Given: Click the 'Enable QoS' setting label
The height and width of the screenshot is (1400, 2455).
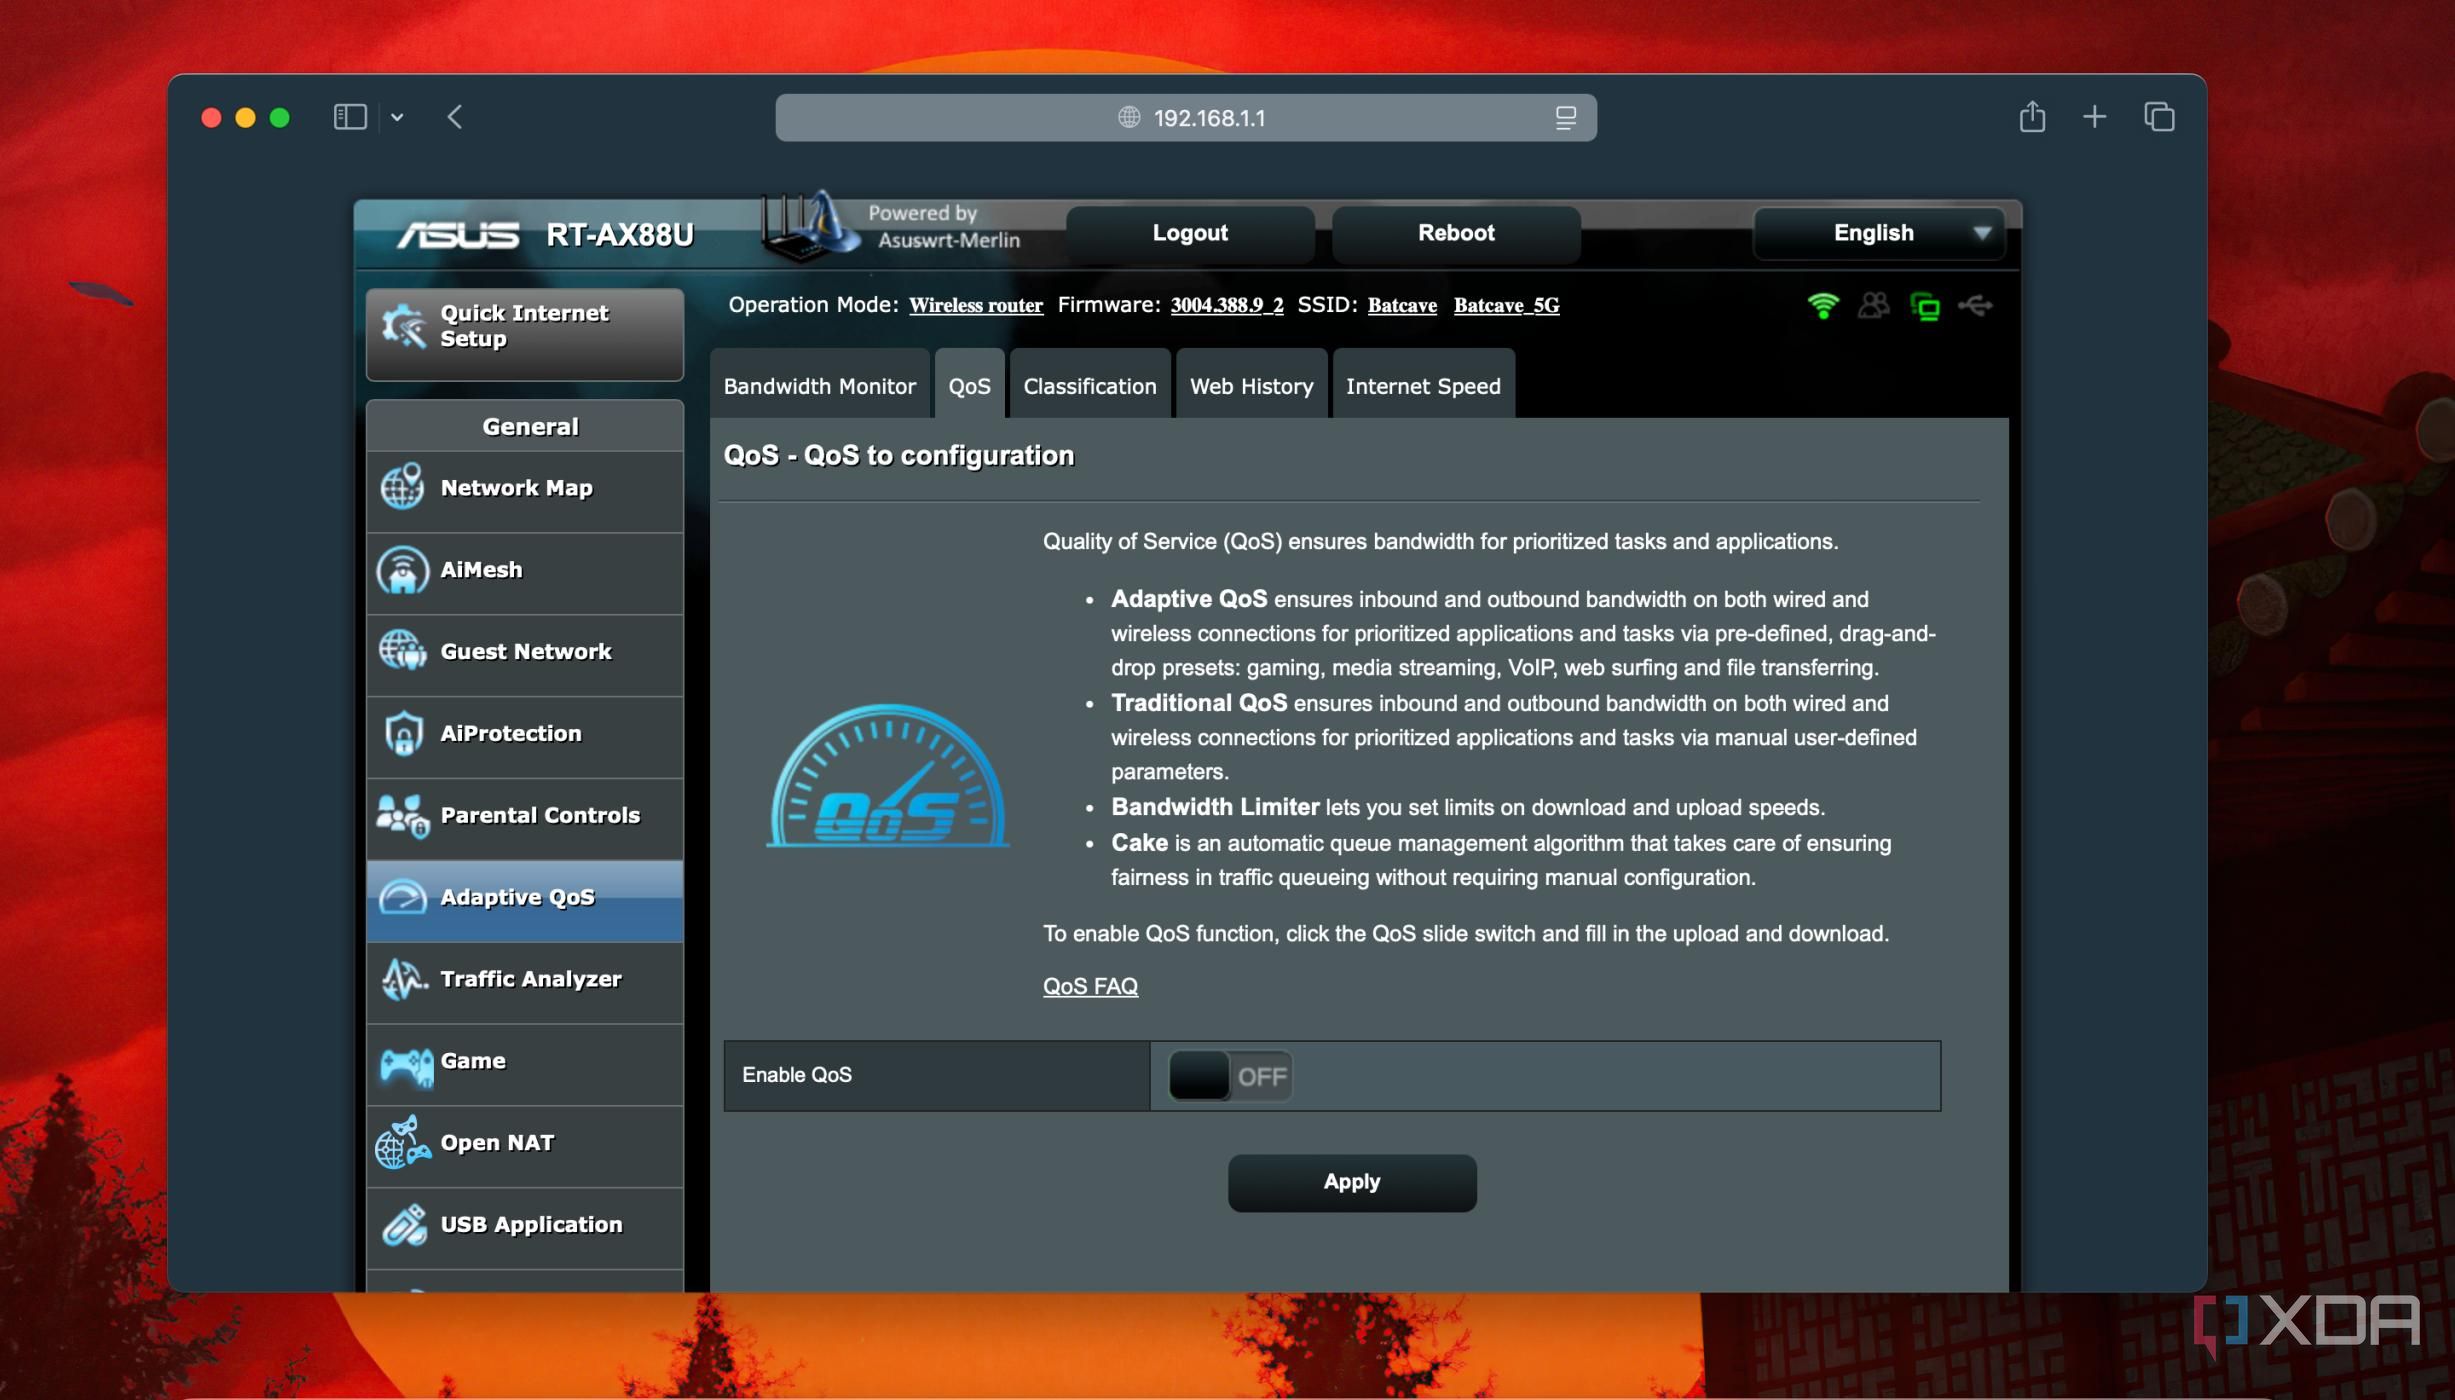Looking at the screenshot, I should point(796,1075).
